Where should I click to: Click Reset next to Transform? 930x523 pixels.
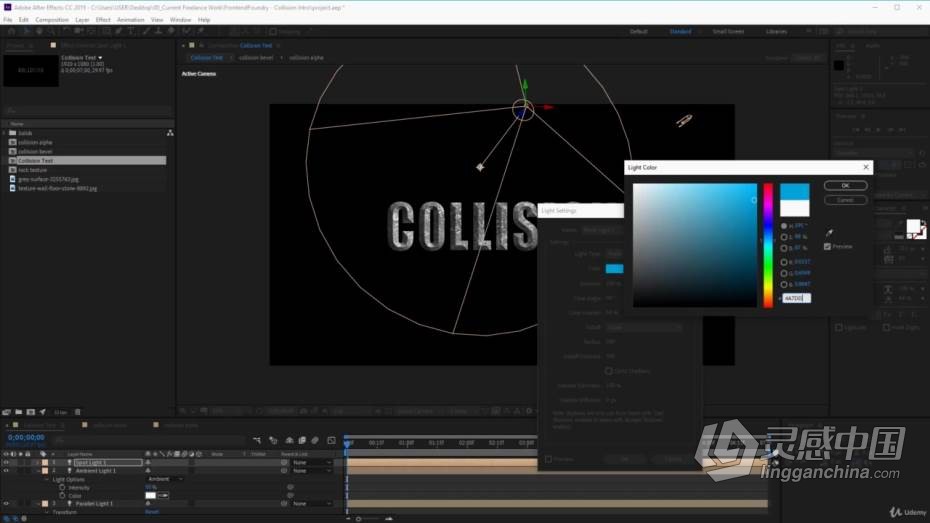click(152, 512)
